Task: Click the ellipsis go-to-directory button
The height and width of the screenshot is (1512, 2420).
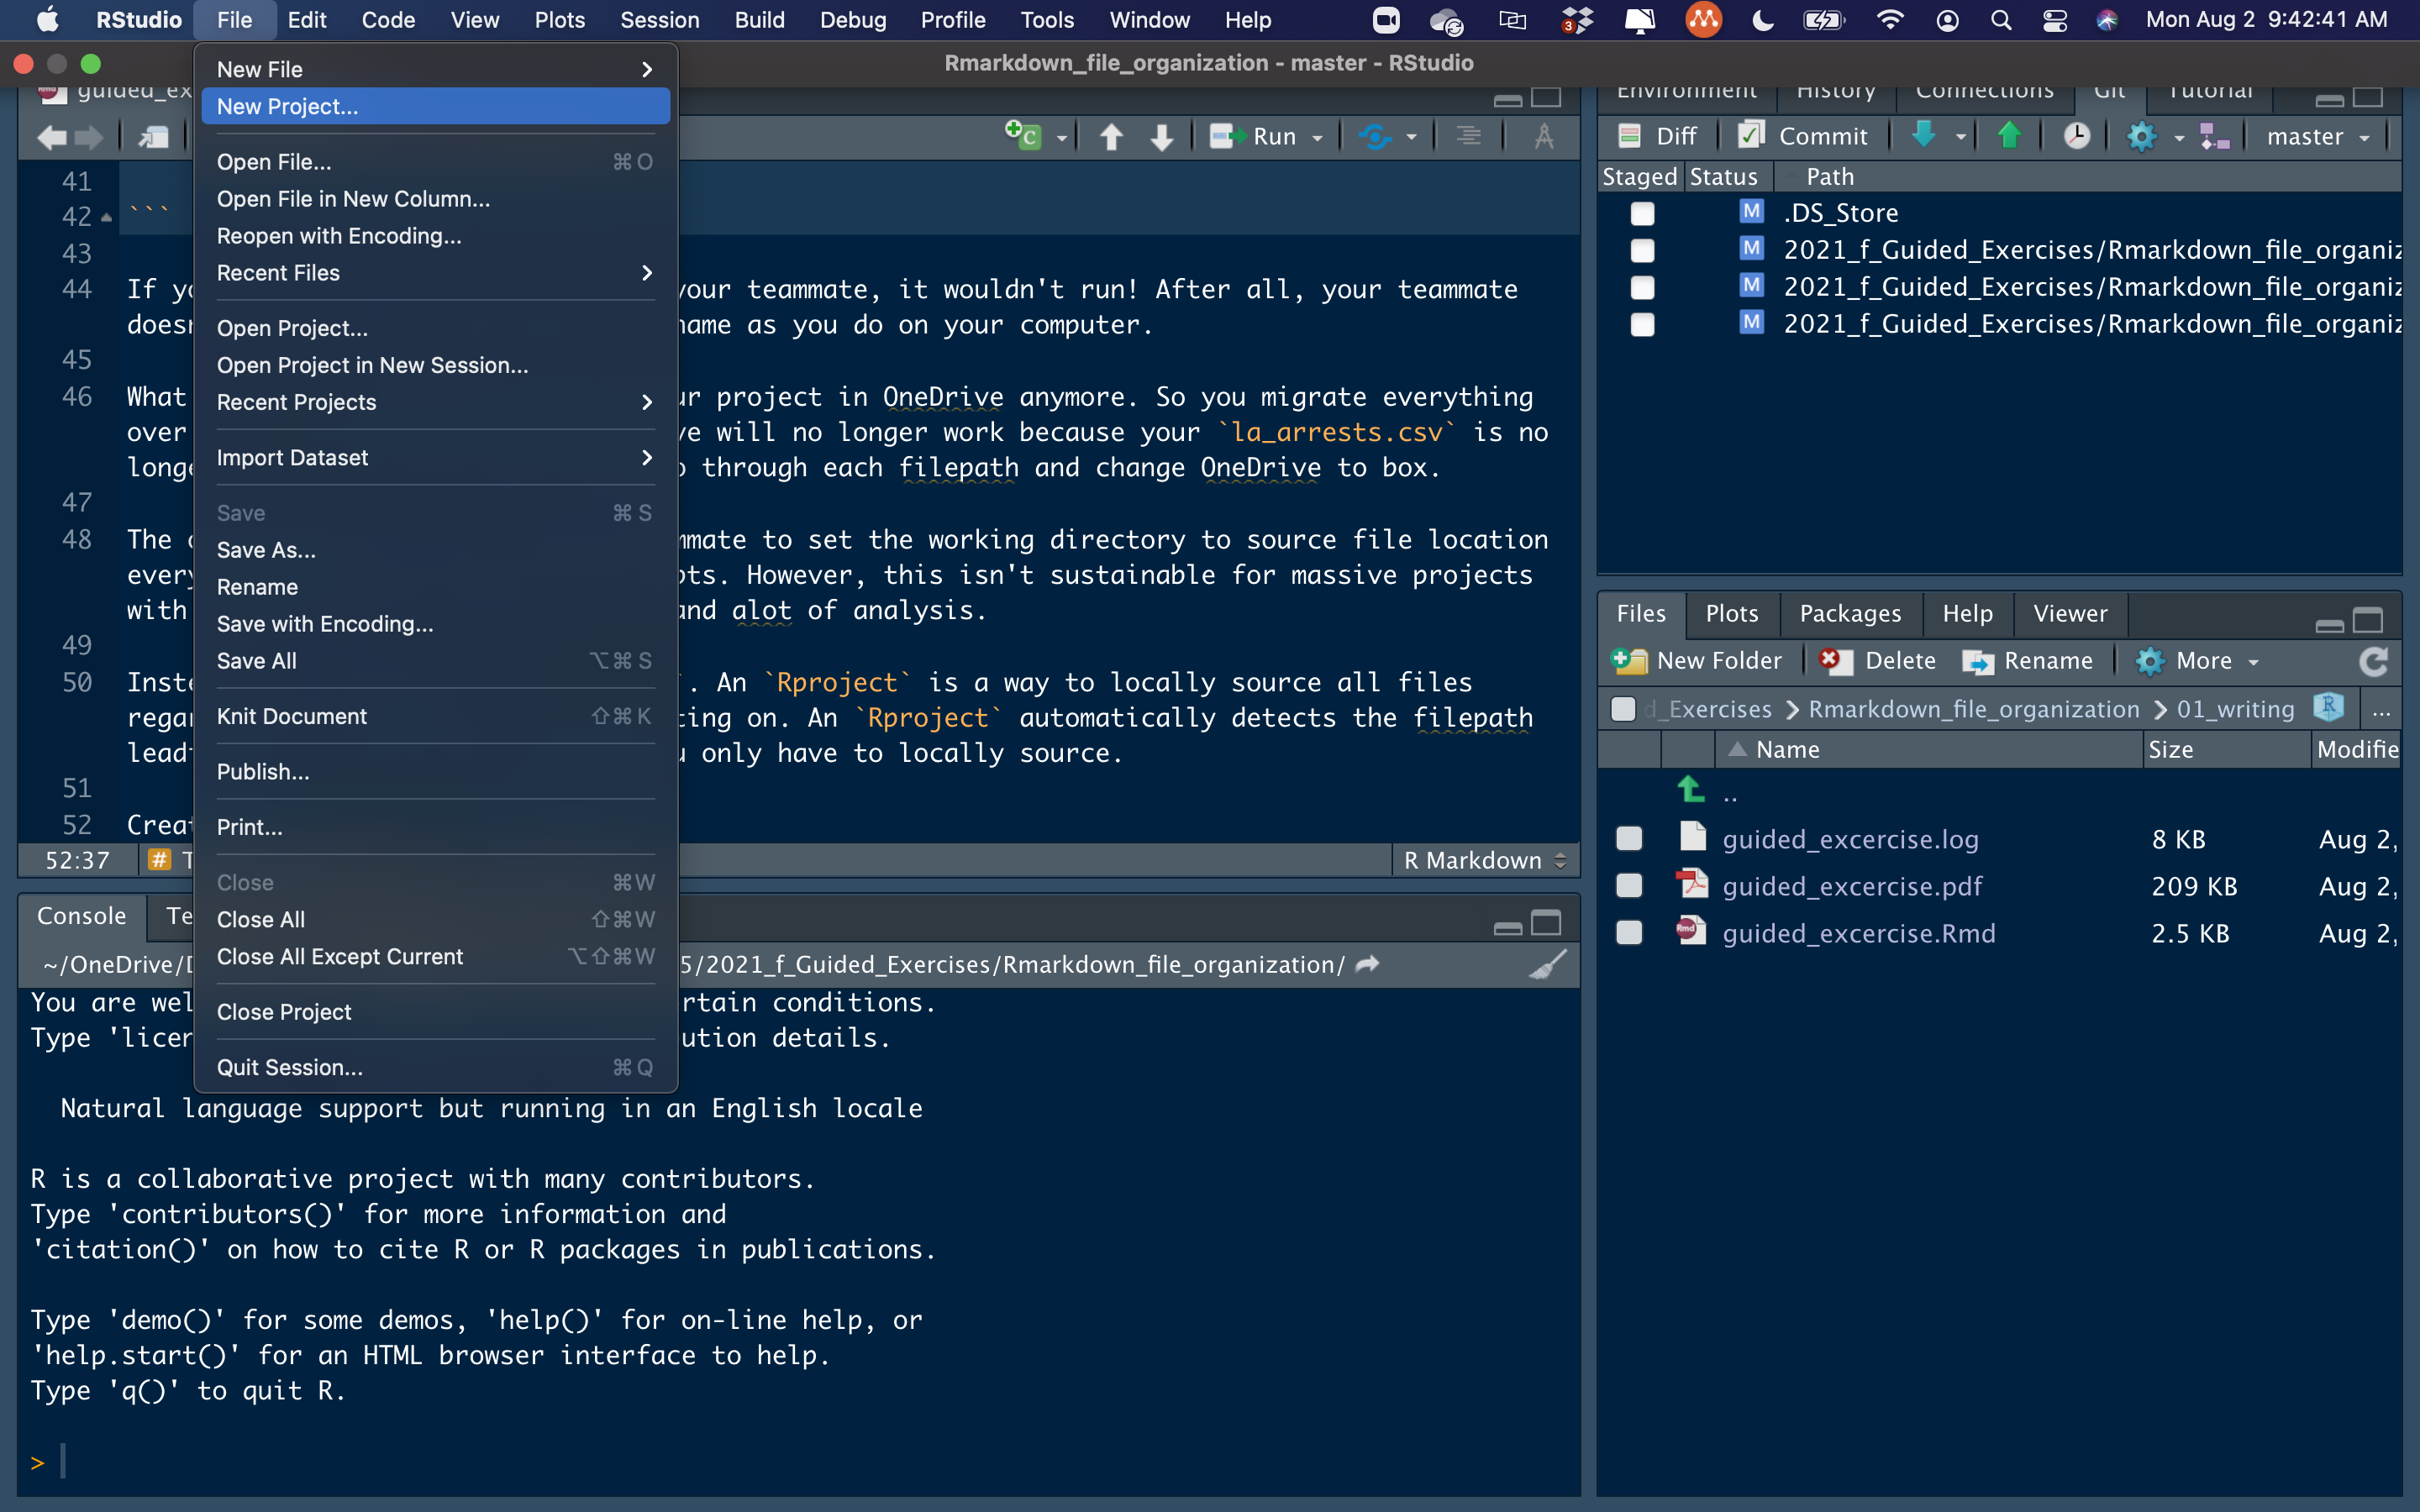Action: point(2381,709)
